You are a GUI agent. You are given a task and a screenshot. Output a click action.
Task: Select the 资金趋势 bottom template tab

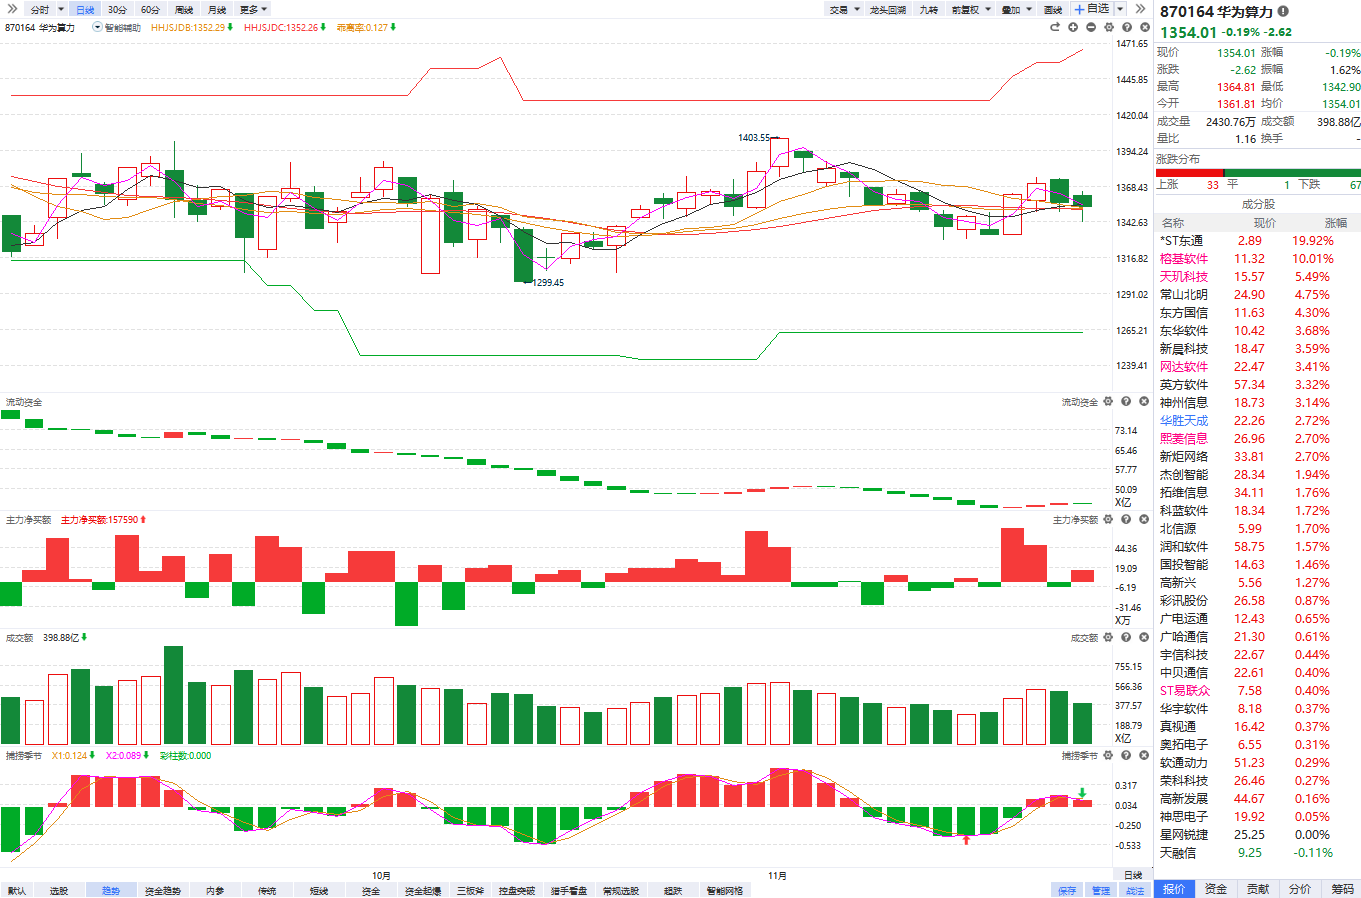pyautogui.click(x=163, y=890)
